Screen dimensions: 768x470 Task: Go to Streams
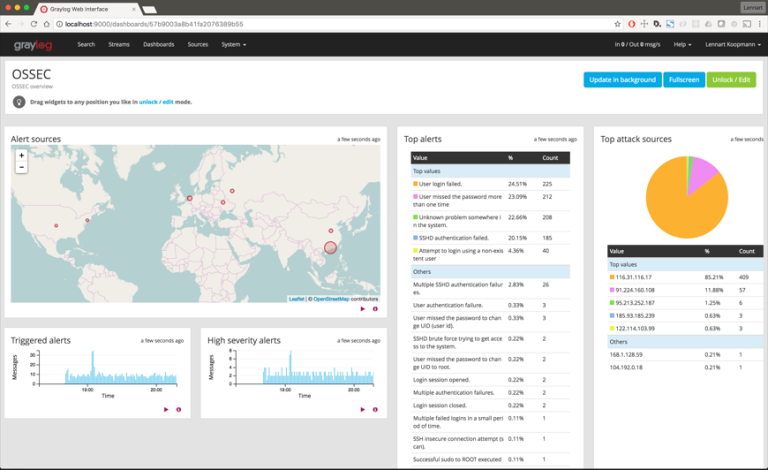tap(119, 45)
